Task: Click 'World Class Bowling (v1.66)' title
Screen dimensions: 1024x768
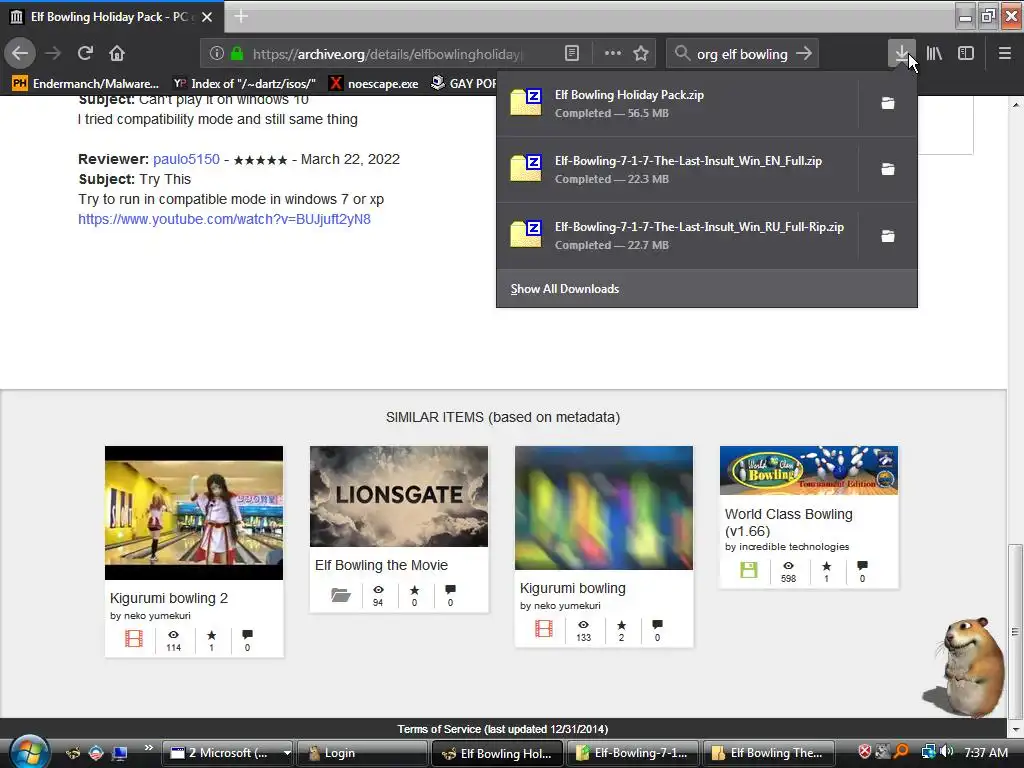Action: pos(789,522)
